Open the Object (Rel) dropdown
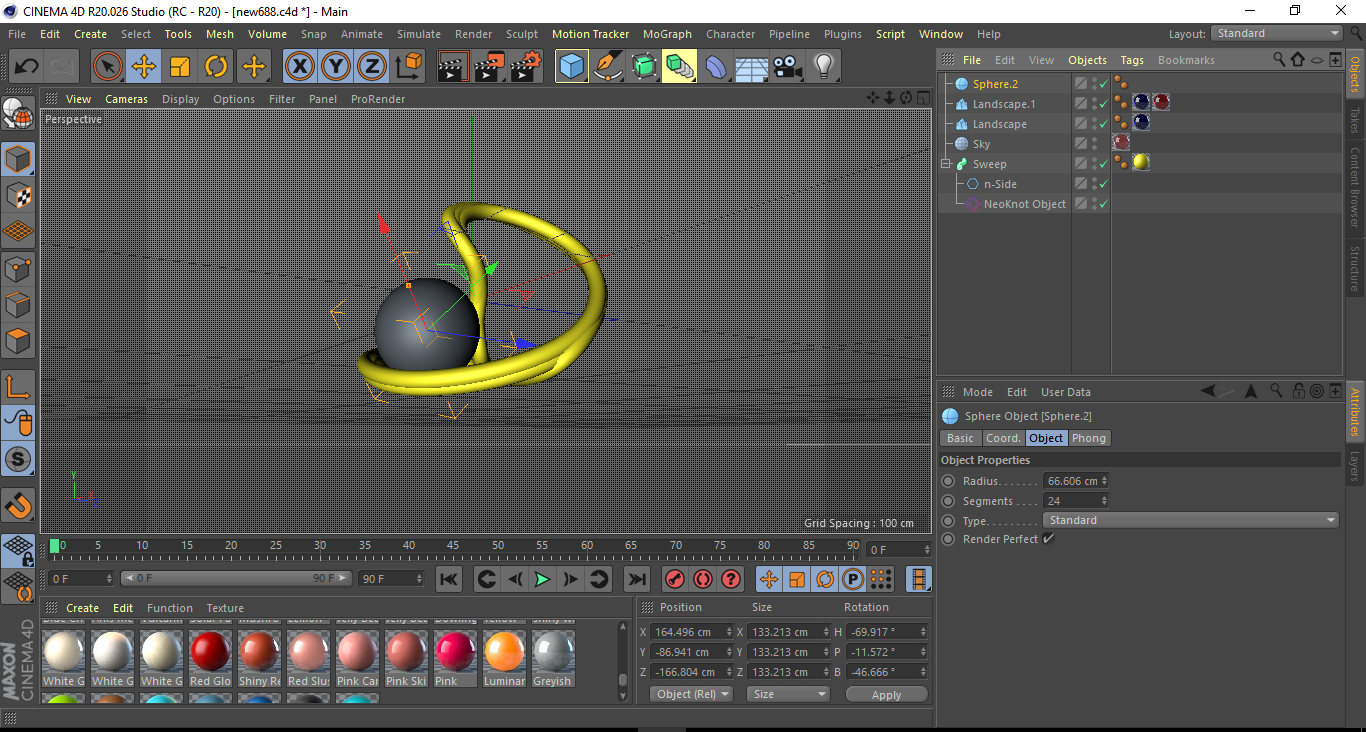Viewport: 1366px width, 732px height. pyautogui.click(x=691, y=694)
